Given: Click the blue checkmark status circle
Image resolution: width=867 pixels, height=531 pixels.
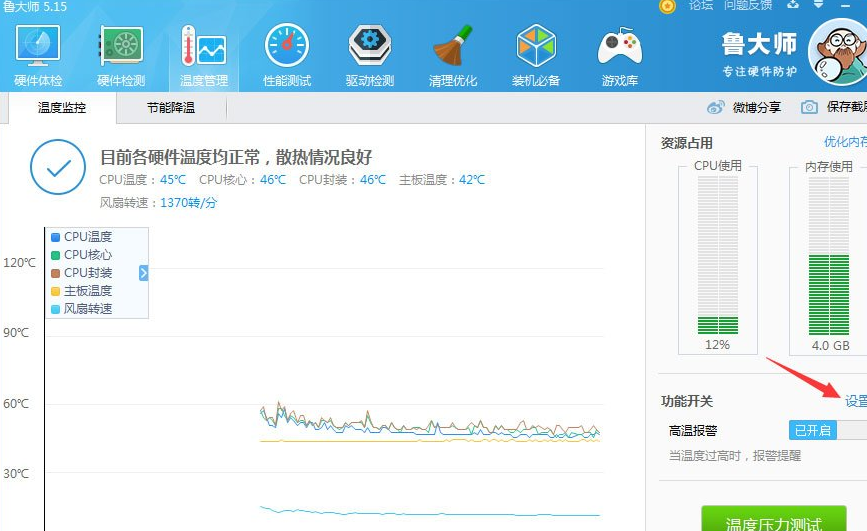Looking at the screenshot, I should pyautogui.click(x=58, y=167).
